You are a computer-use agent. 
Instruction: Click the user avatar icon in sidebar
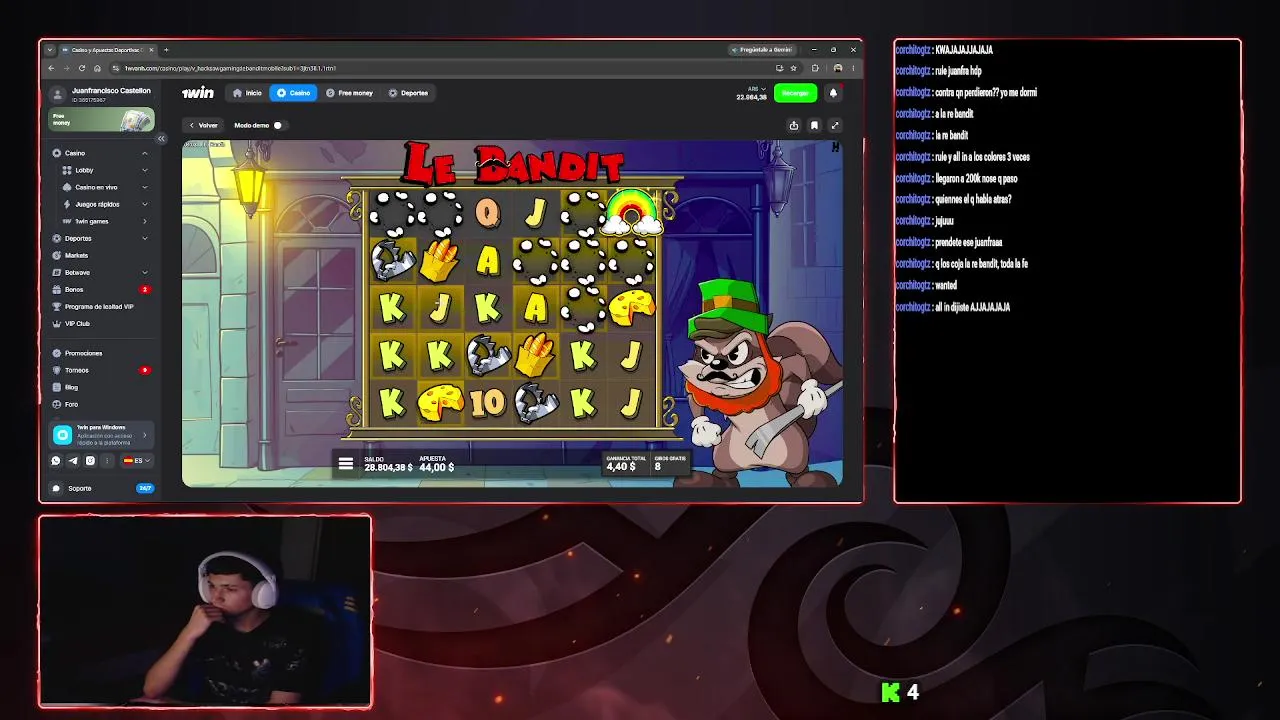pyautogui.click(x=57, y=94)
